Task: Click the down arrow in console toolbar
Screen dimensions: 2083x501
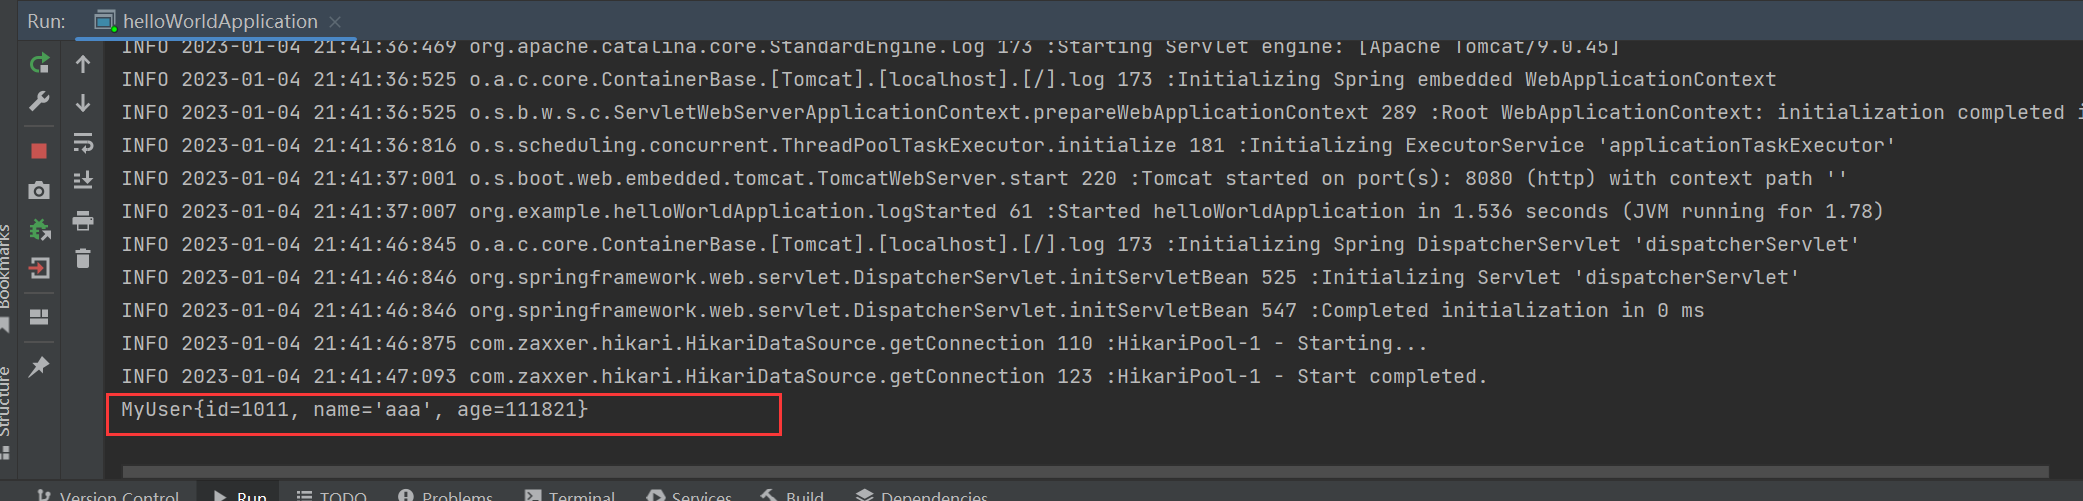Action: pyautogui.click(x=83, y=103)
